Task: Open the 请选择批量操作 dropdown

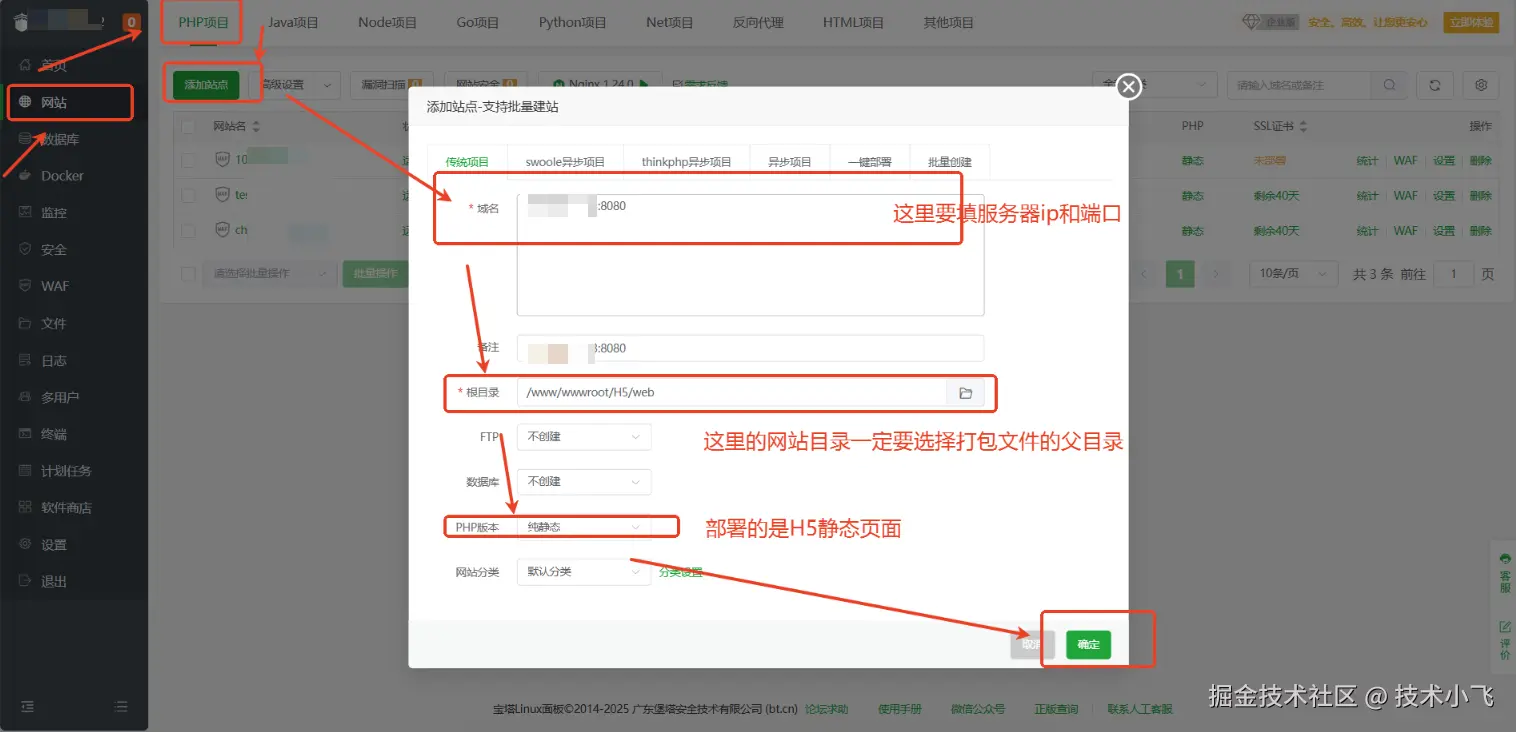Action: point(270,273)
